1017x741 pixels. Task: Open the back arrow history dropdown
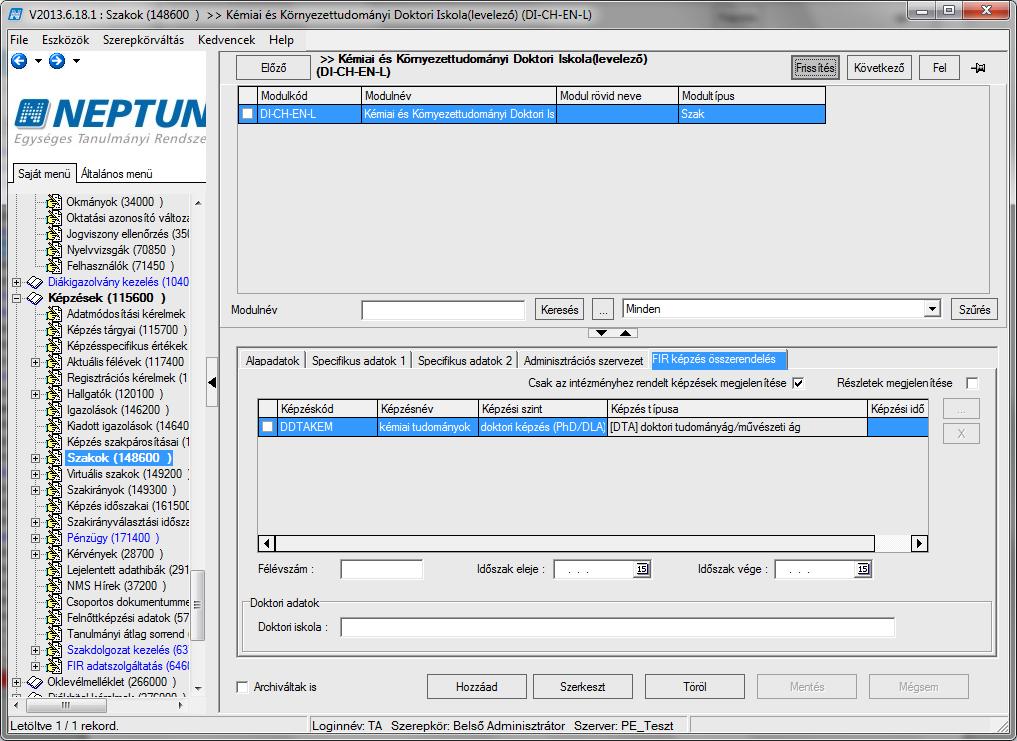38,61
